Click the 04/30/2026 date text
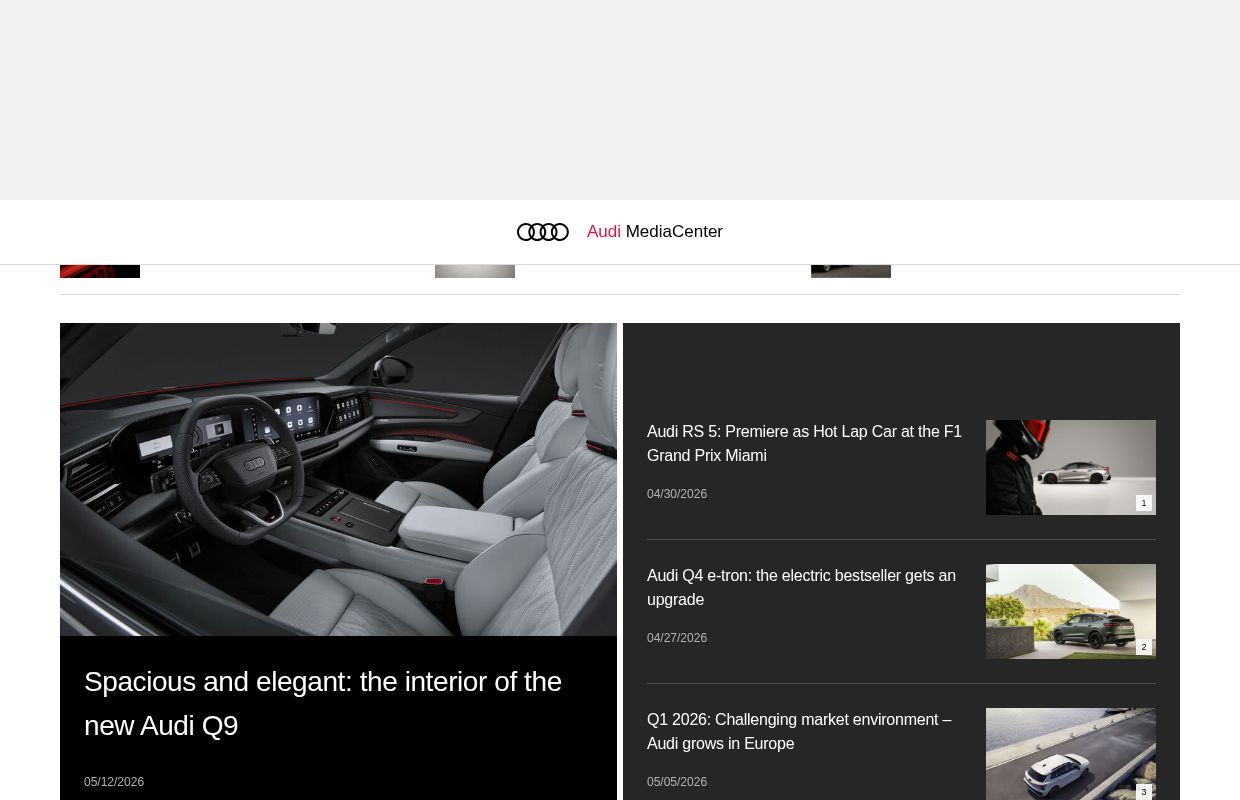1240x800 pixels. pos(677,494)
